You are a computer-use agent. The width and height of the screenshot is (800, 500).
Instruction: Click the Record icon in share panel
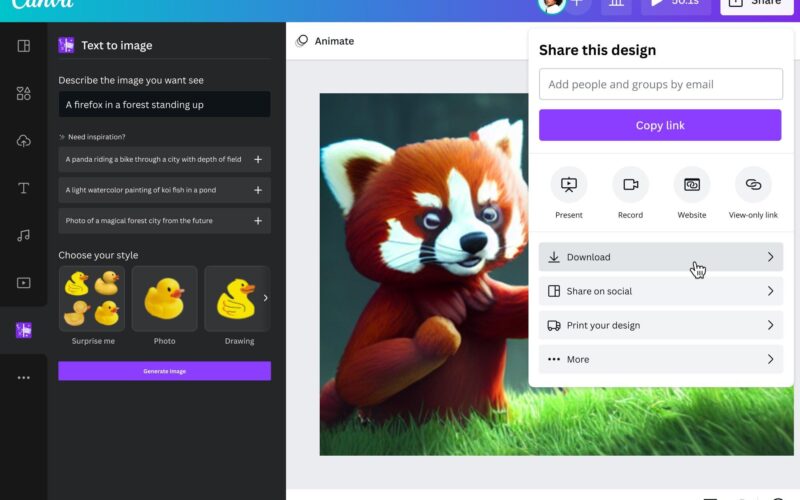point(631,184)
